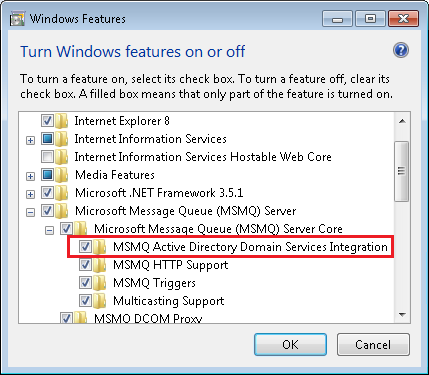Image resolution: width=429 pixels, height=375 pixels.
Task: Enable Internet Information Services Hostable Web Core
Action: 47,157
